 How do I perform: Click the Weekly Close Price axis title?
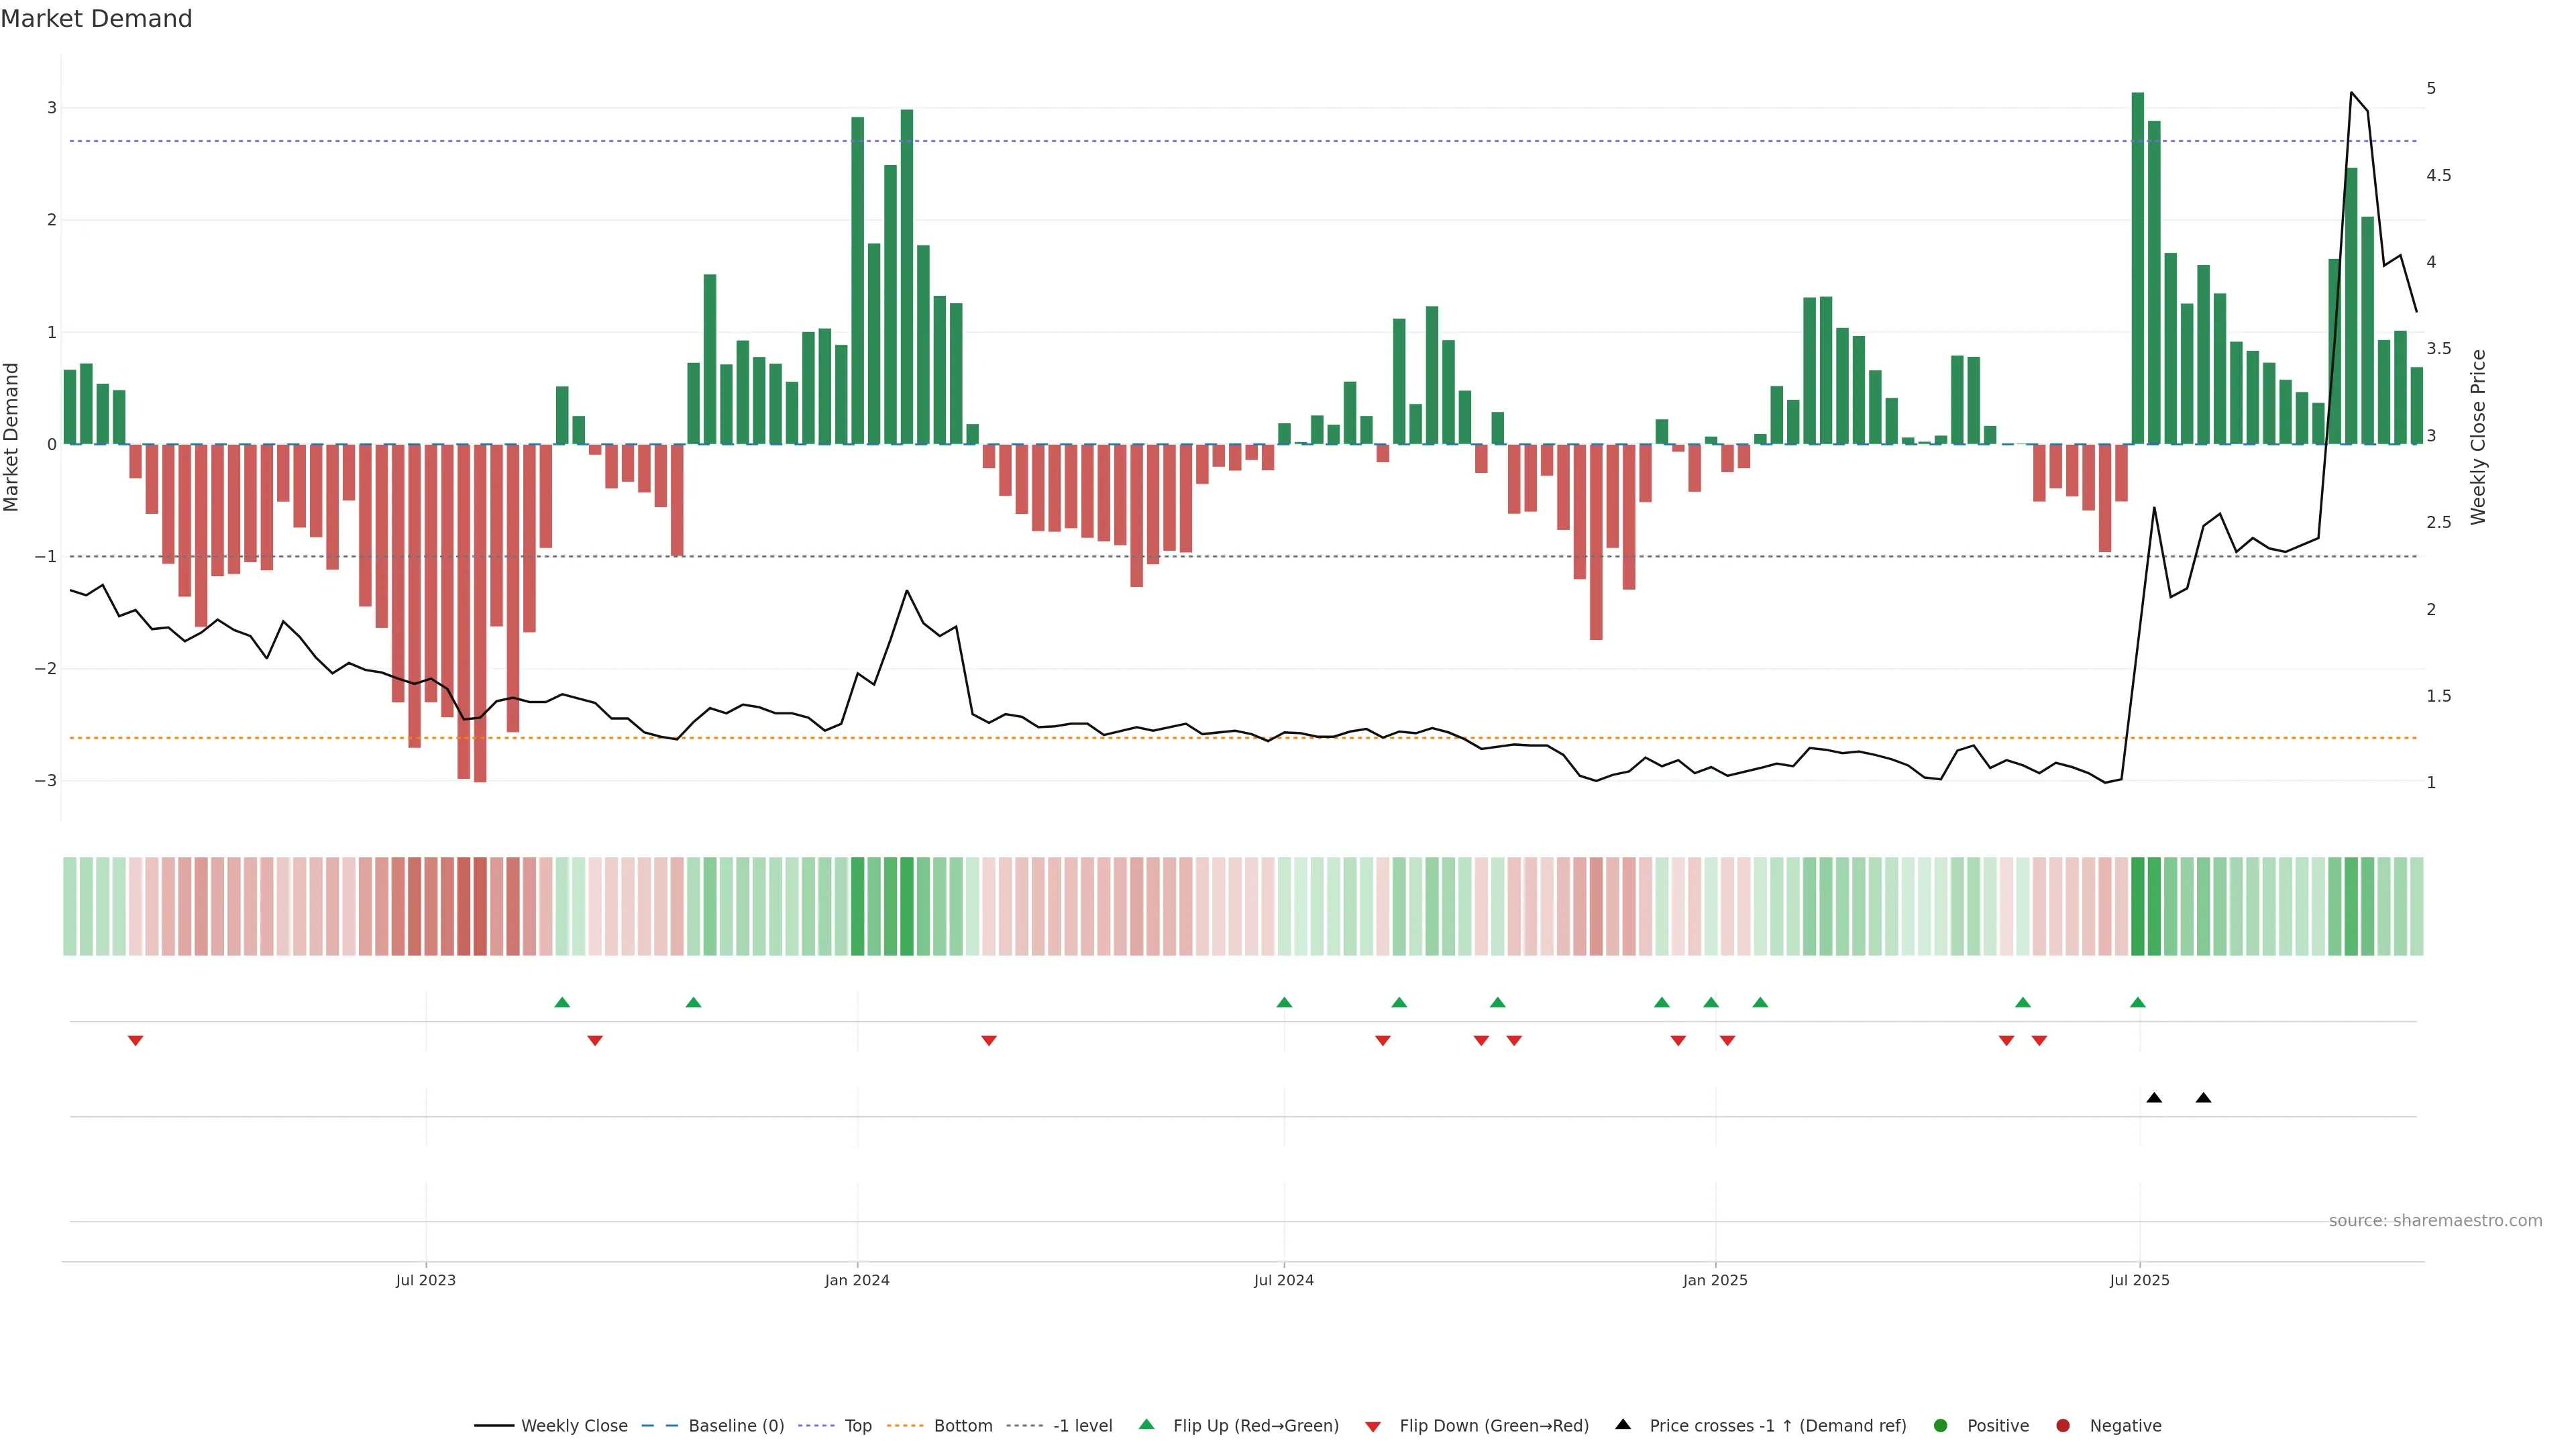(2478, 437)
